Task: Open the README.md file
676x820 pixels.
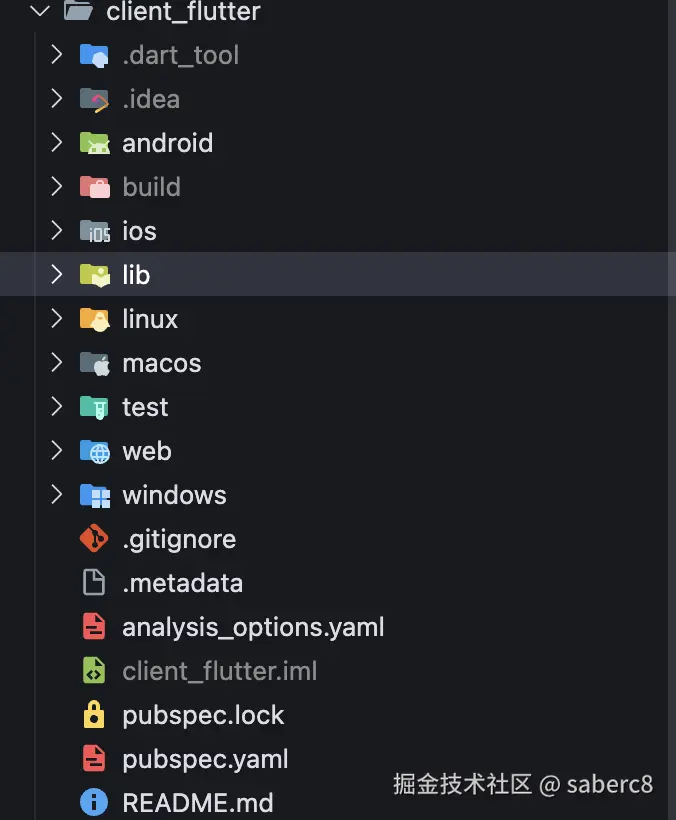Action: (x=197, y=802)
